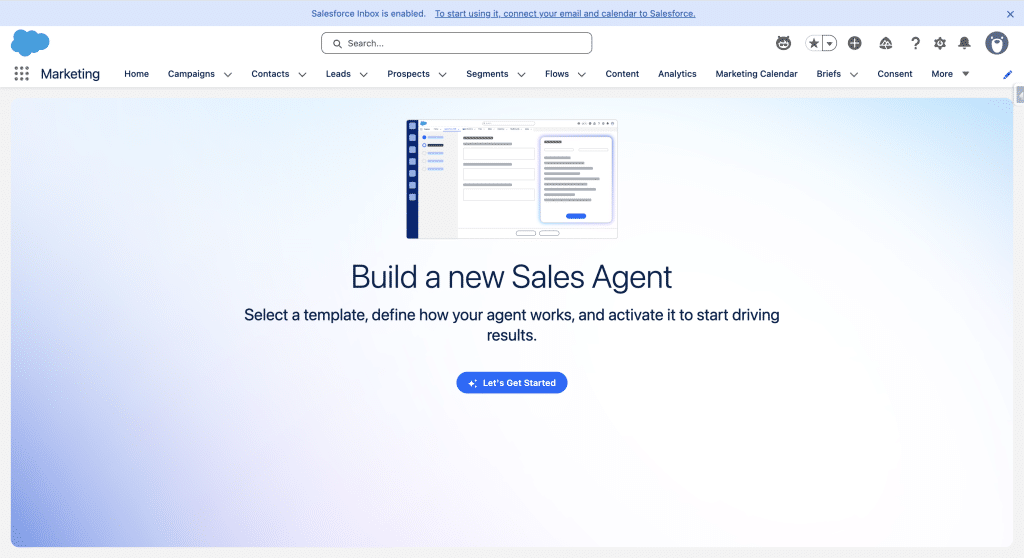This screenshot has width=1024, height=558.
Task: Open the Consent tab
Action: [x=895, y=74]
